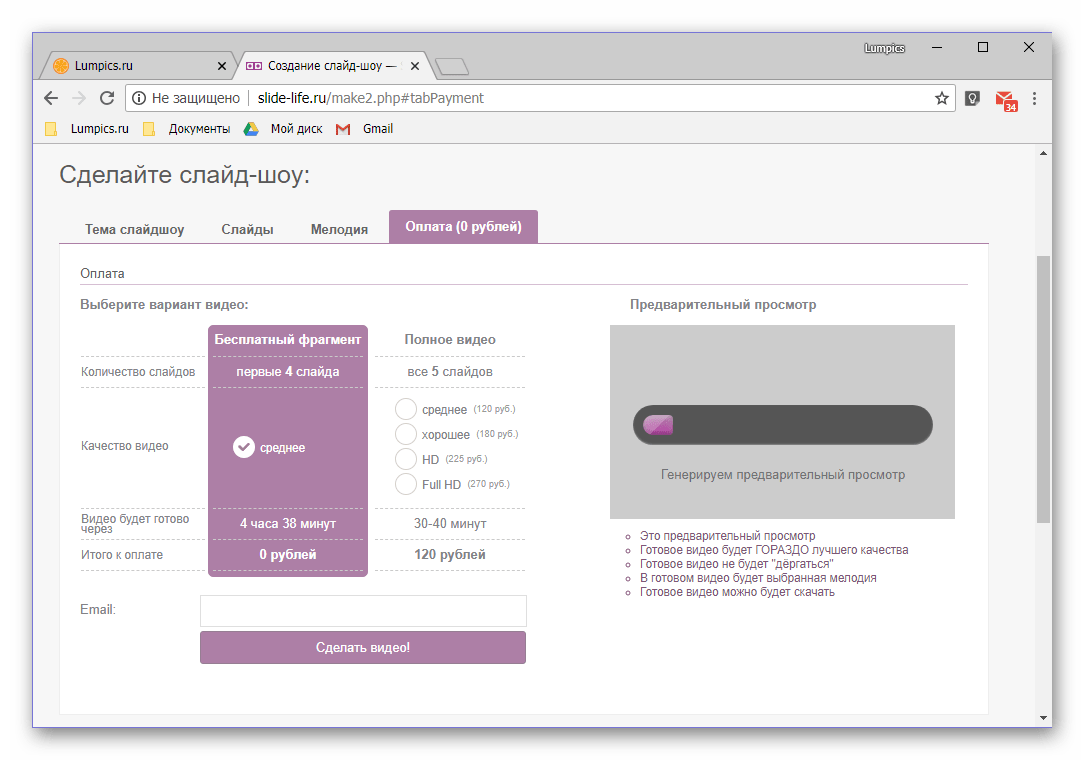Choose хорошее (180 руб.) quality option
The image size is (1085, 760).
(x=405, y=434)
